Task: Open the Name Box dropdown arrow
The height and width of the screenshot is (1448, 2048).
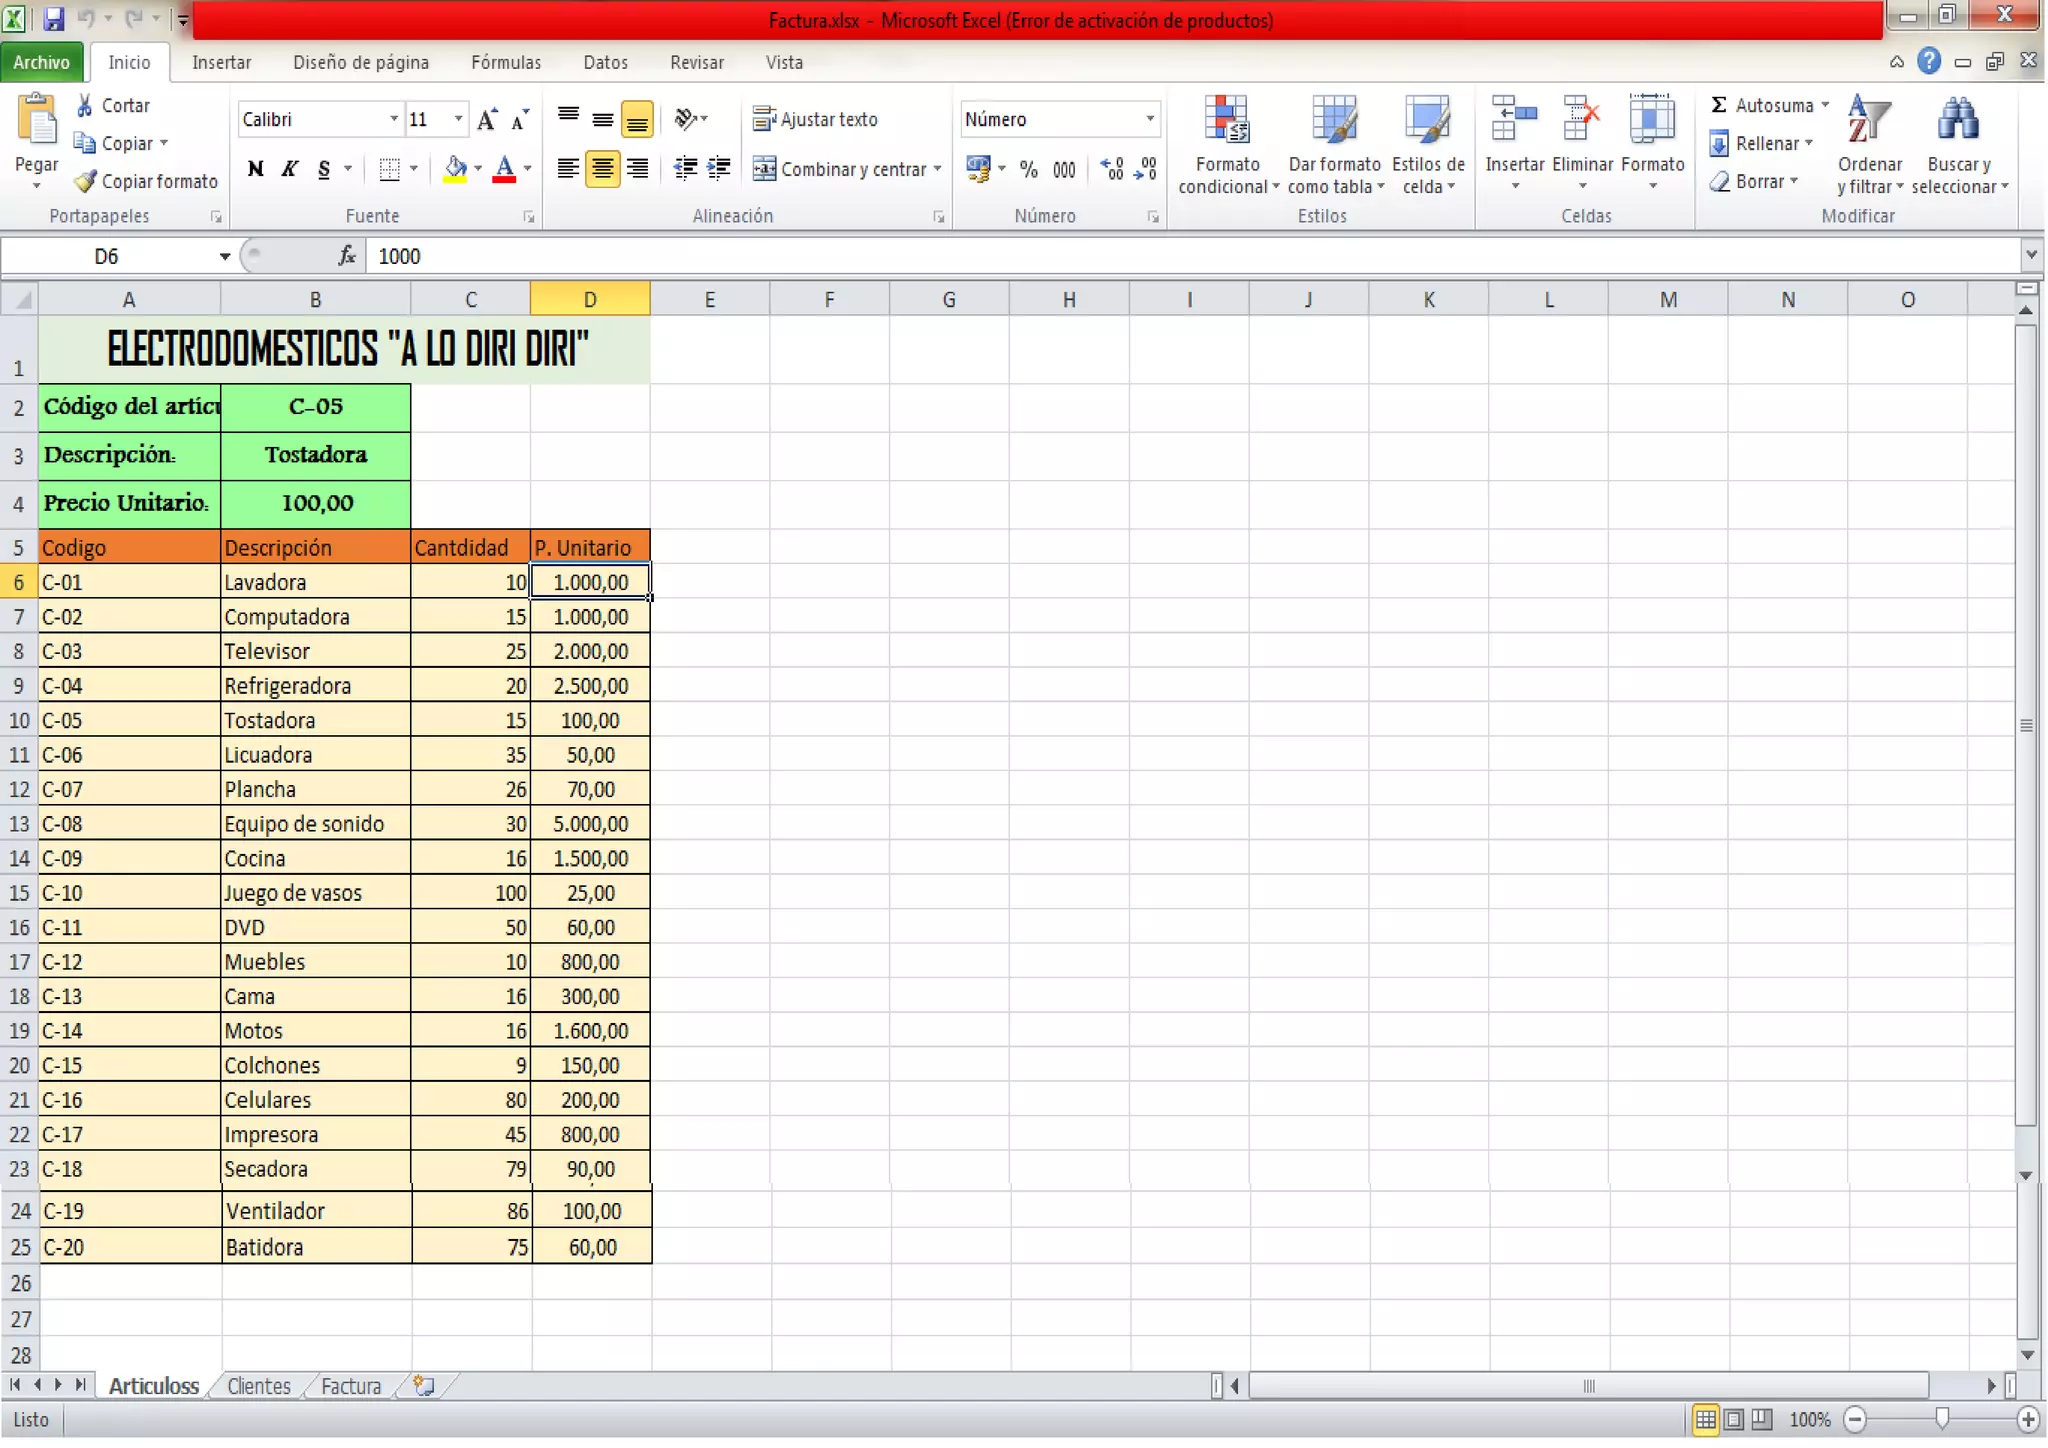Action: click(x=224, y=257)
